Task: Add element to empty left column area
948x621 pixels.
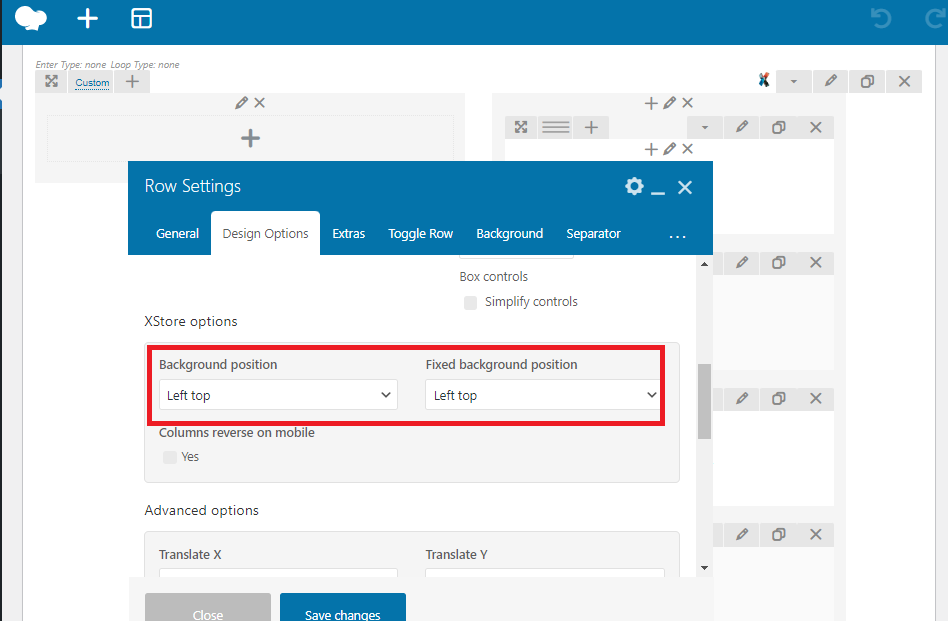Action: (x=250, y=138)
